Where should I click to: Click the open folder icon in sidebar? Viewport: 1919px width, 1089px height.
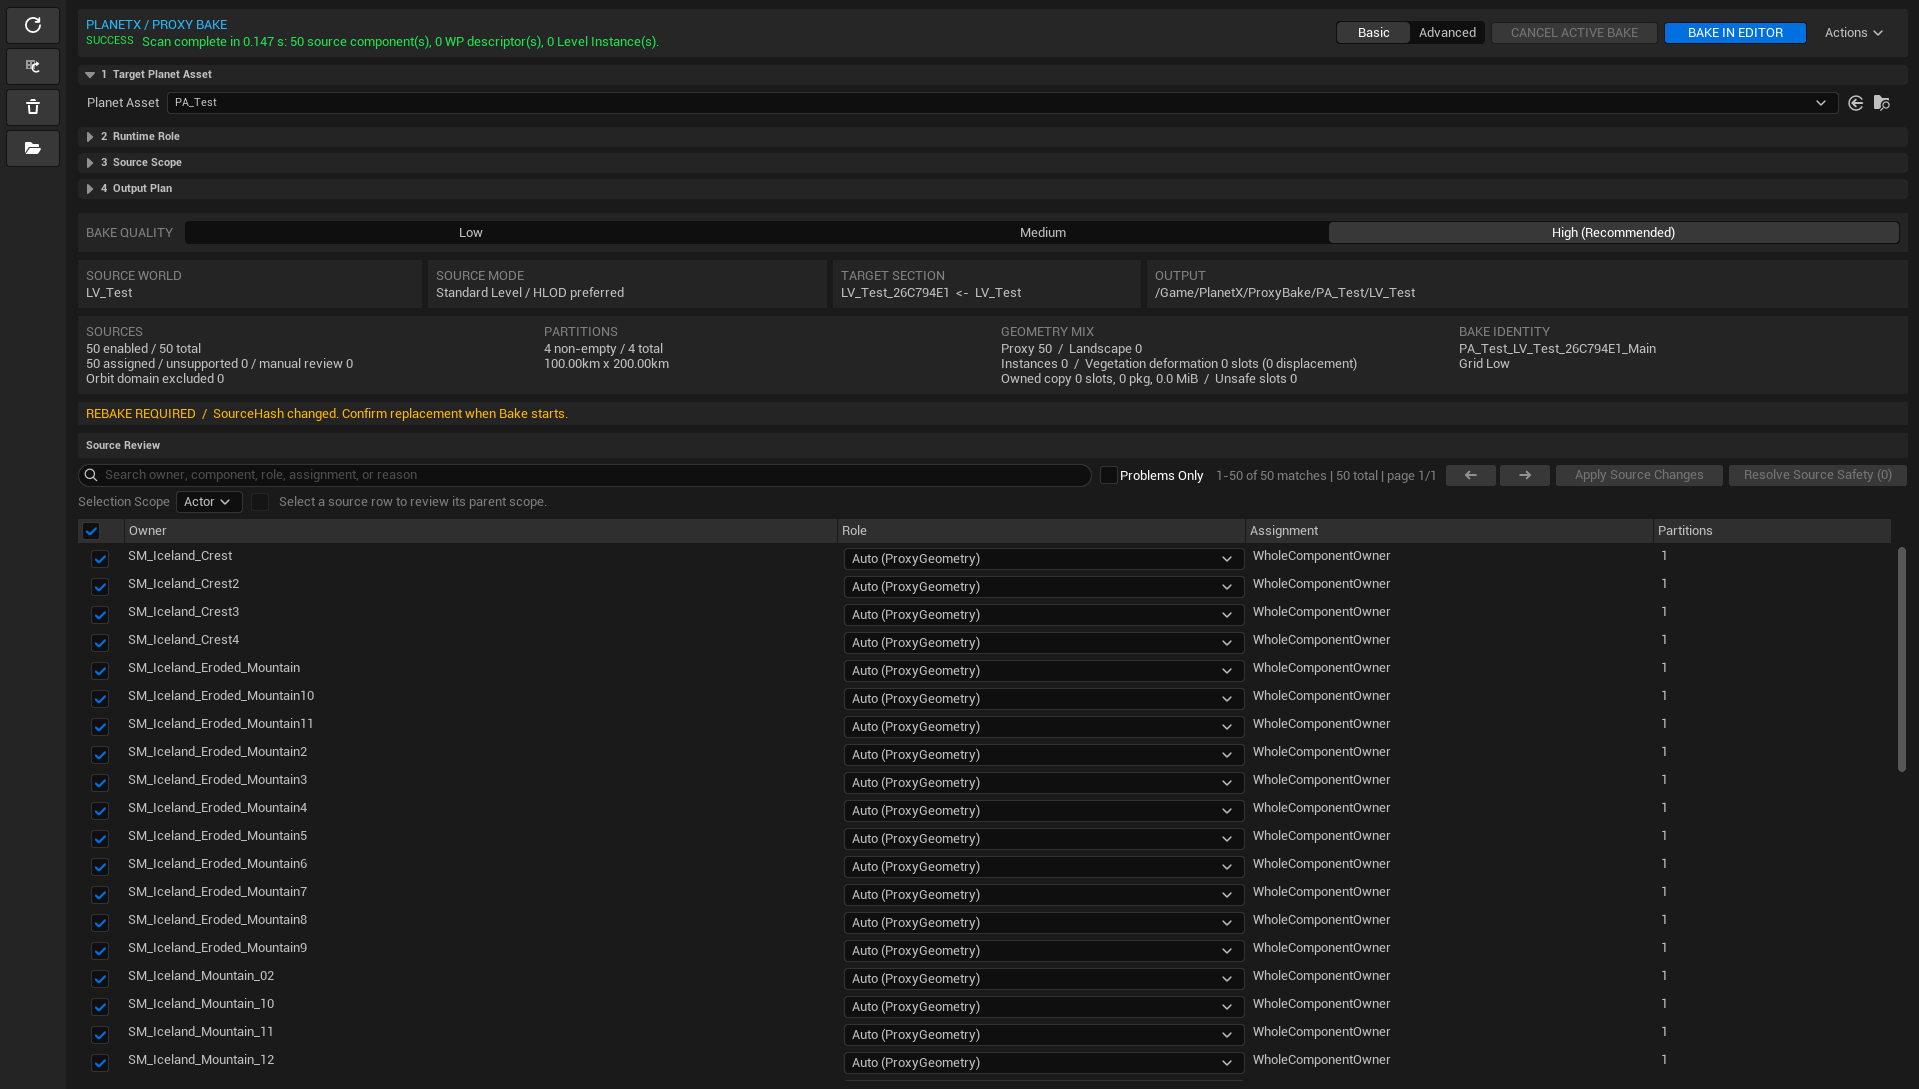(x=33, y=148)
